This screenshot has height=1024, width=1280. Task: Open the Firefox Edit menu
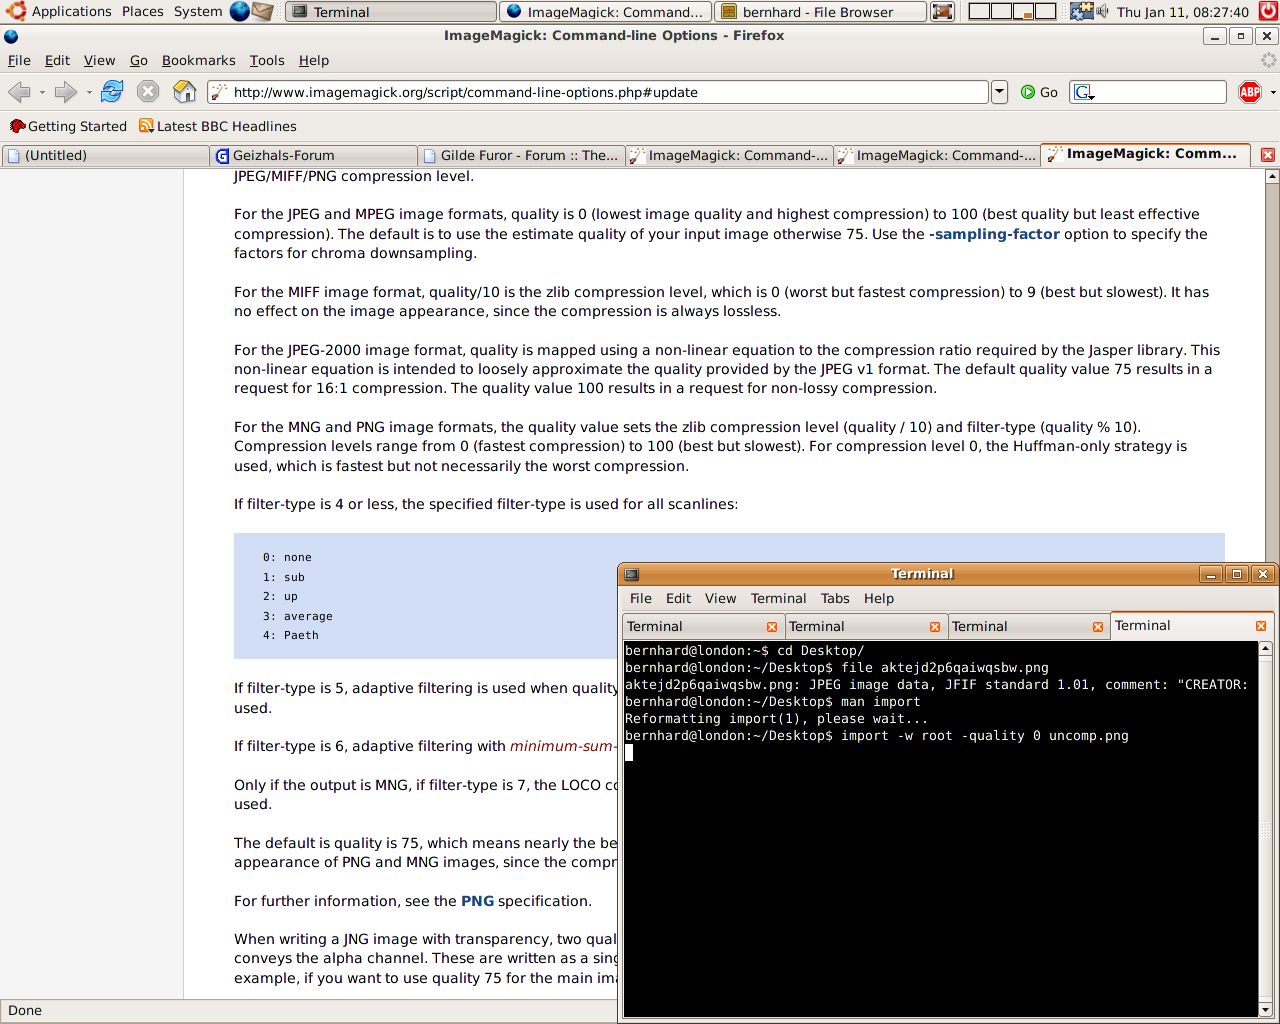click(x=57, y=60)
